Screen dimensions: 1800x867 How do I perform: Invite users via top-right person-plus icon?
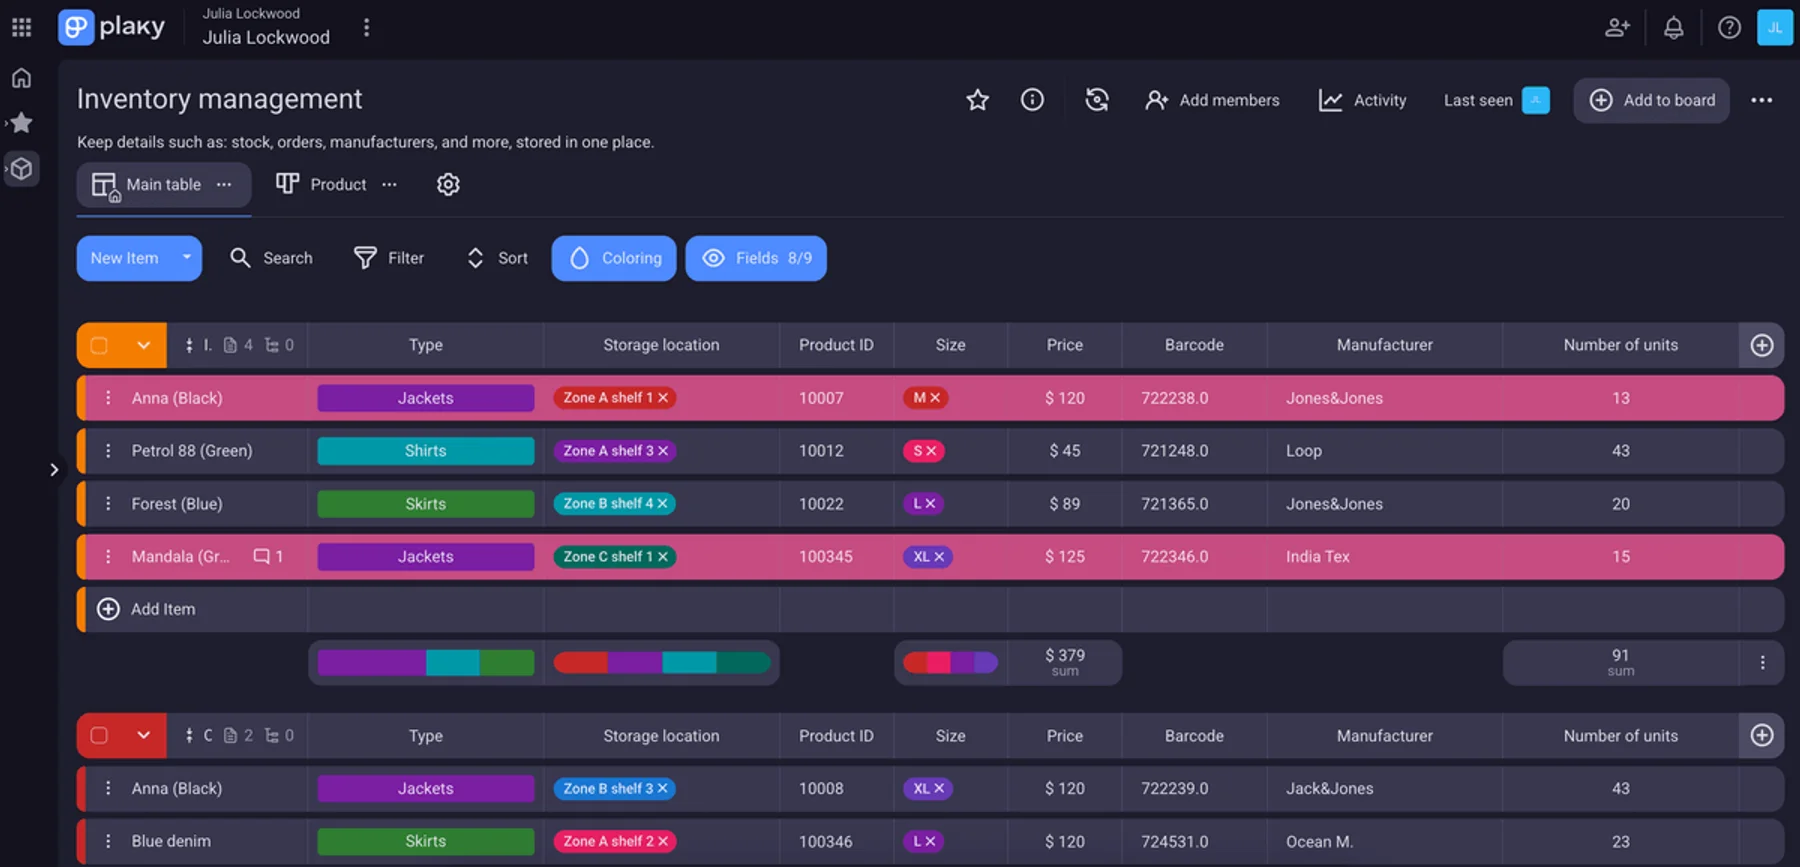[1617, 28]
